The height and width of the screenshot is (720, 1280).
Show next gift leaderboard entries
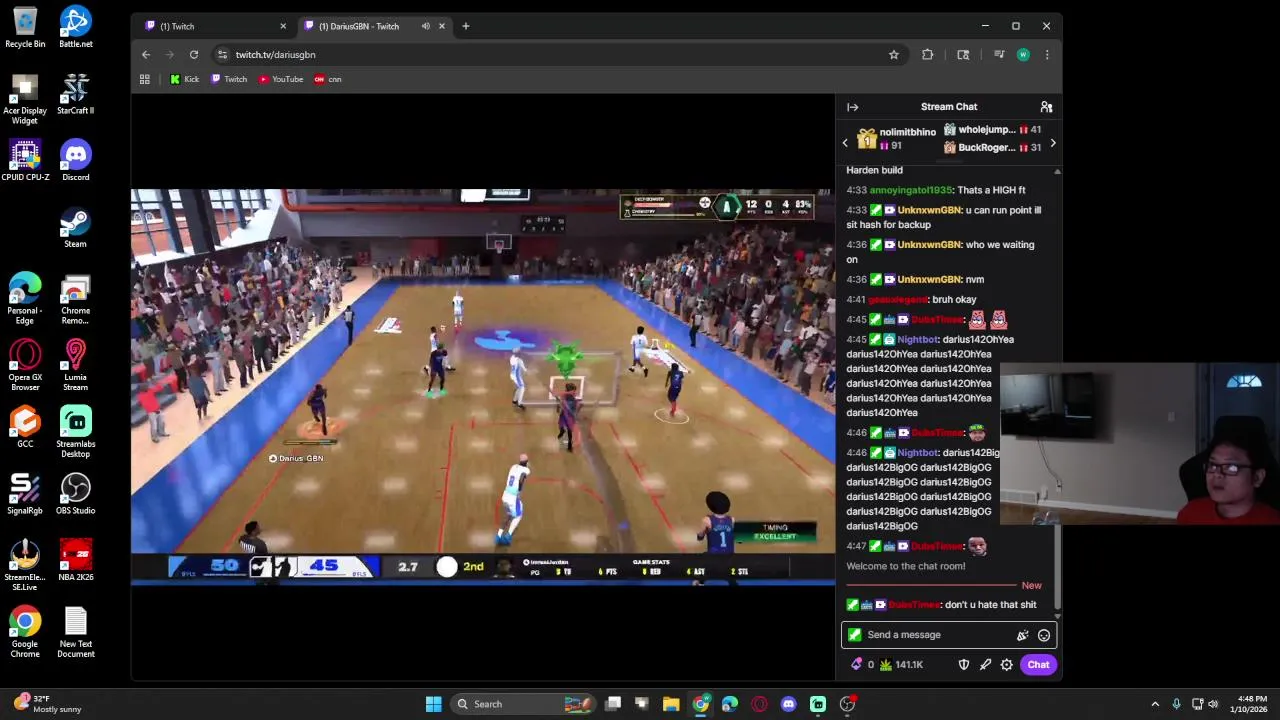coord(1052,143)
